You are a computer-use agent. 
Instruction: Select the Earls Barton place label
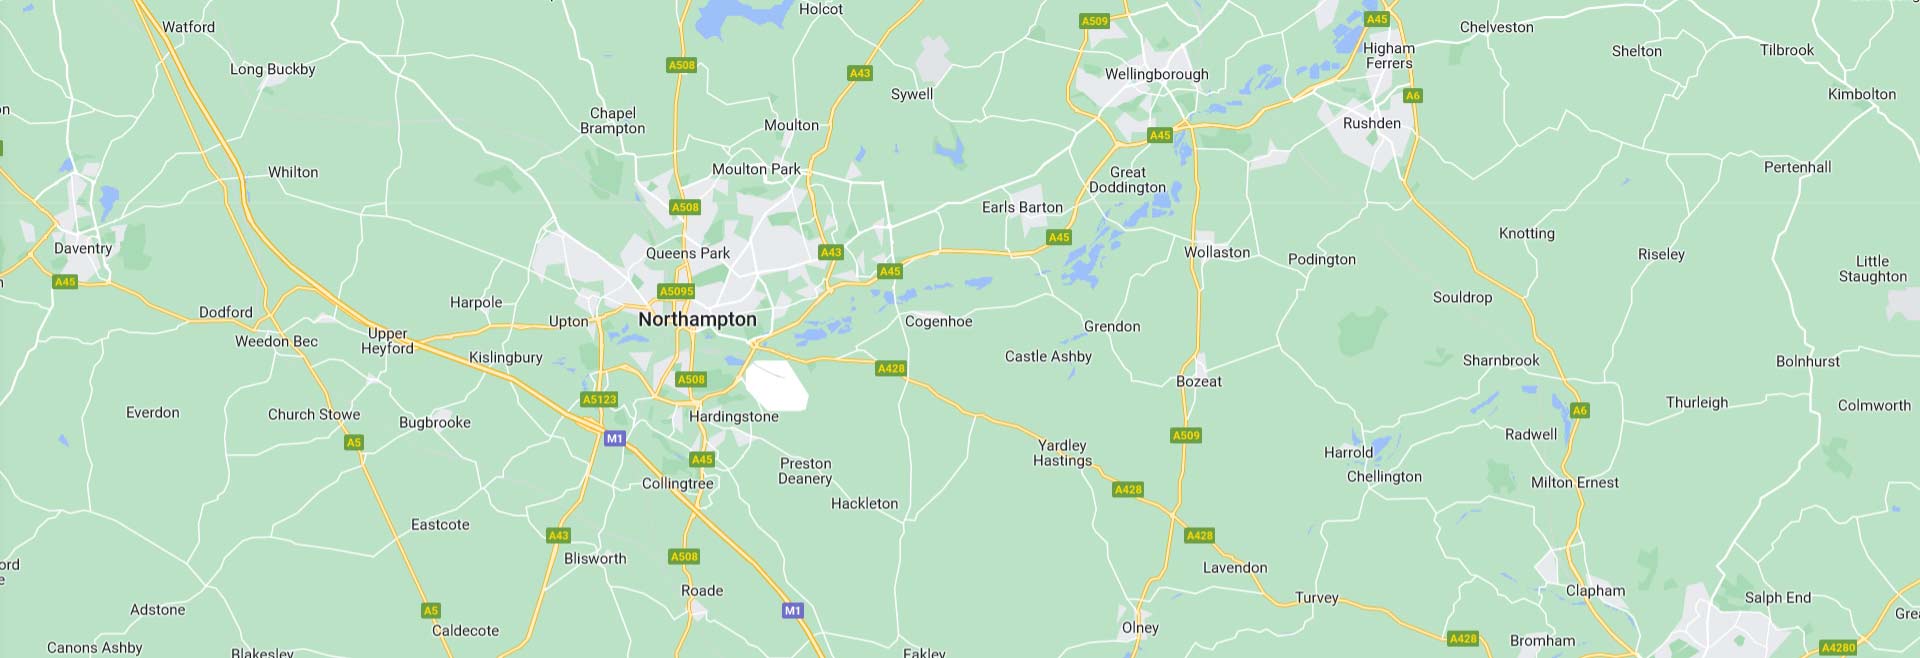[1022, 207]
